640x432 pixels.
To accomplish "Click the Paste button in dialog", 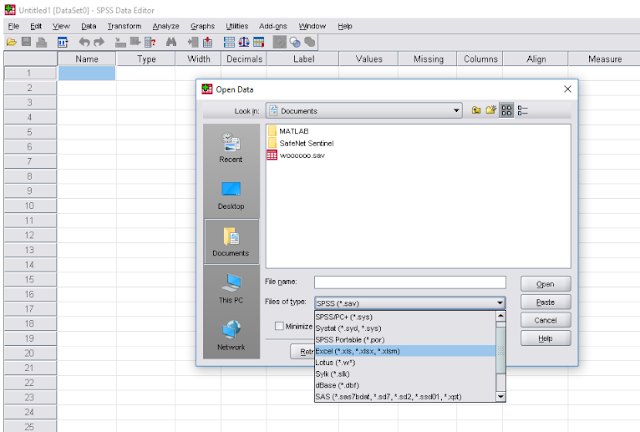I will (545, 302).
